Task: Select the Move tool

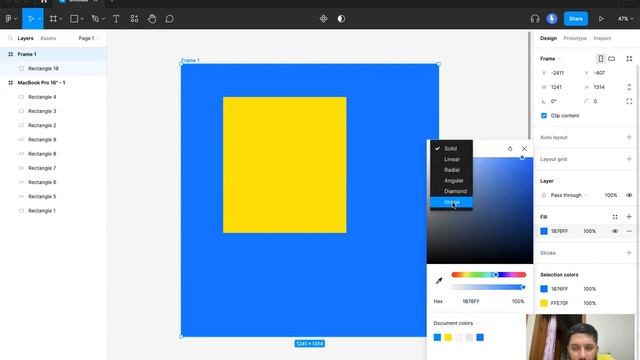Action: coord(31,19)
